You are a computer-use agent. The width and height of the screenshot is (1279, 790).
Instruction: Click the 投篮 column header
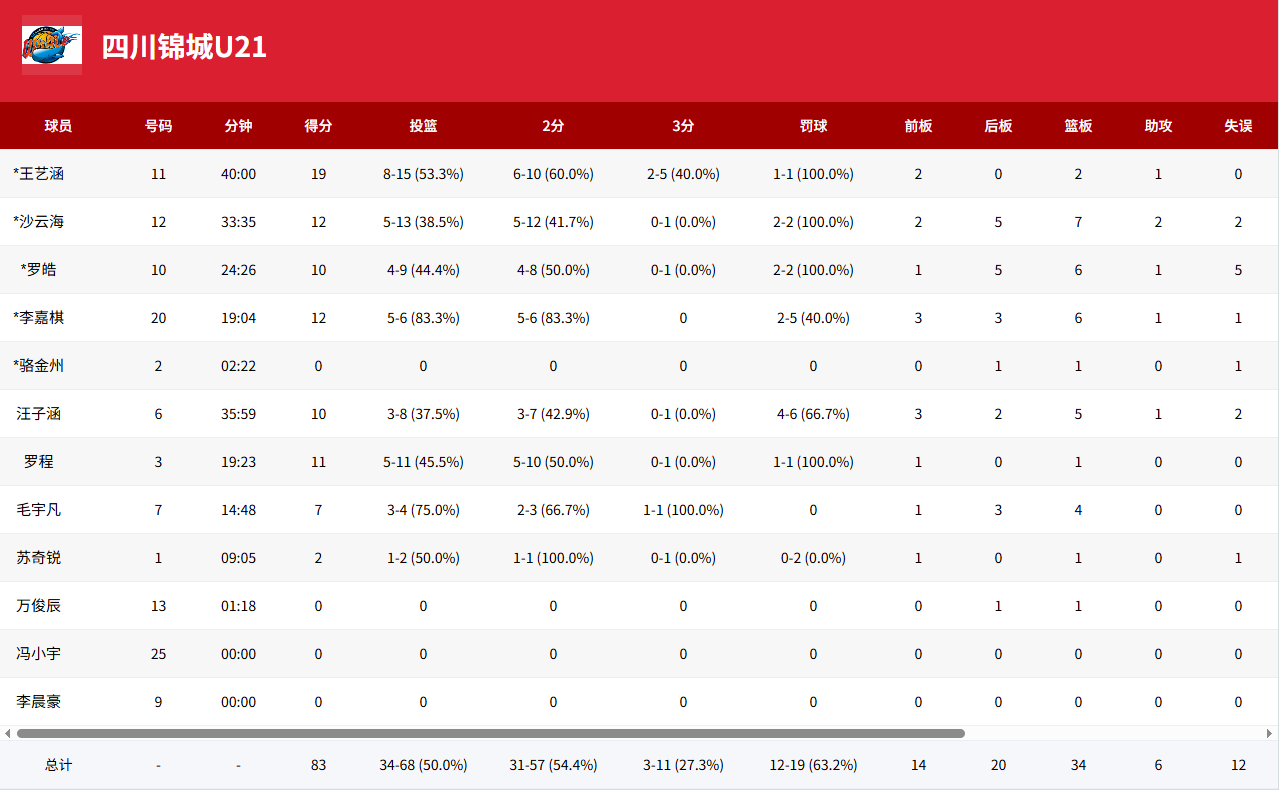click(x=423, y=126)
